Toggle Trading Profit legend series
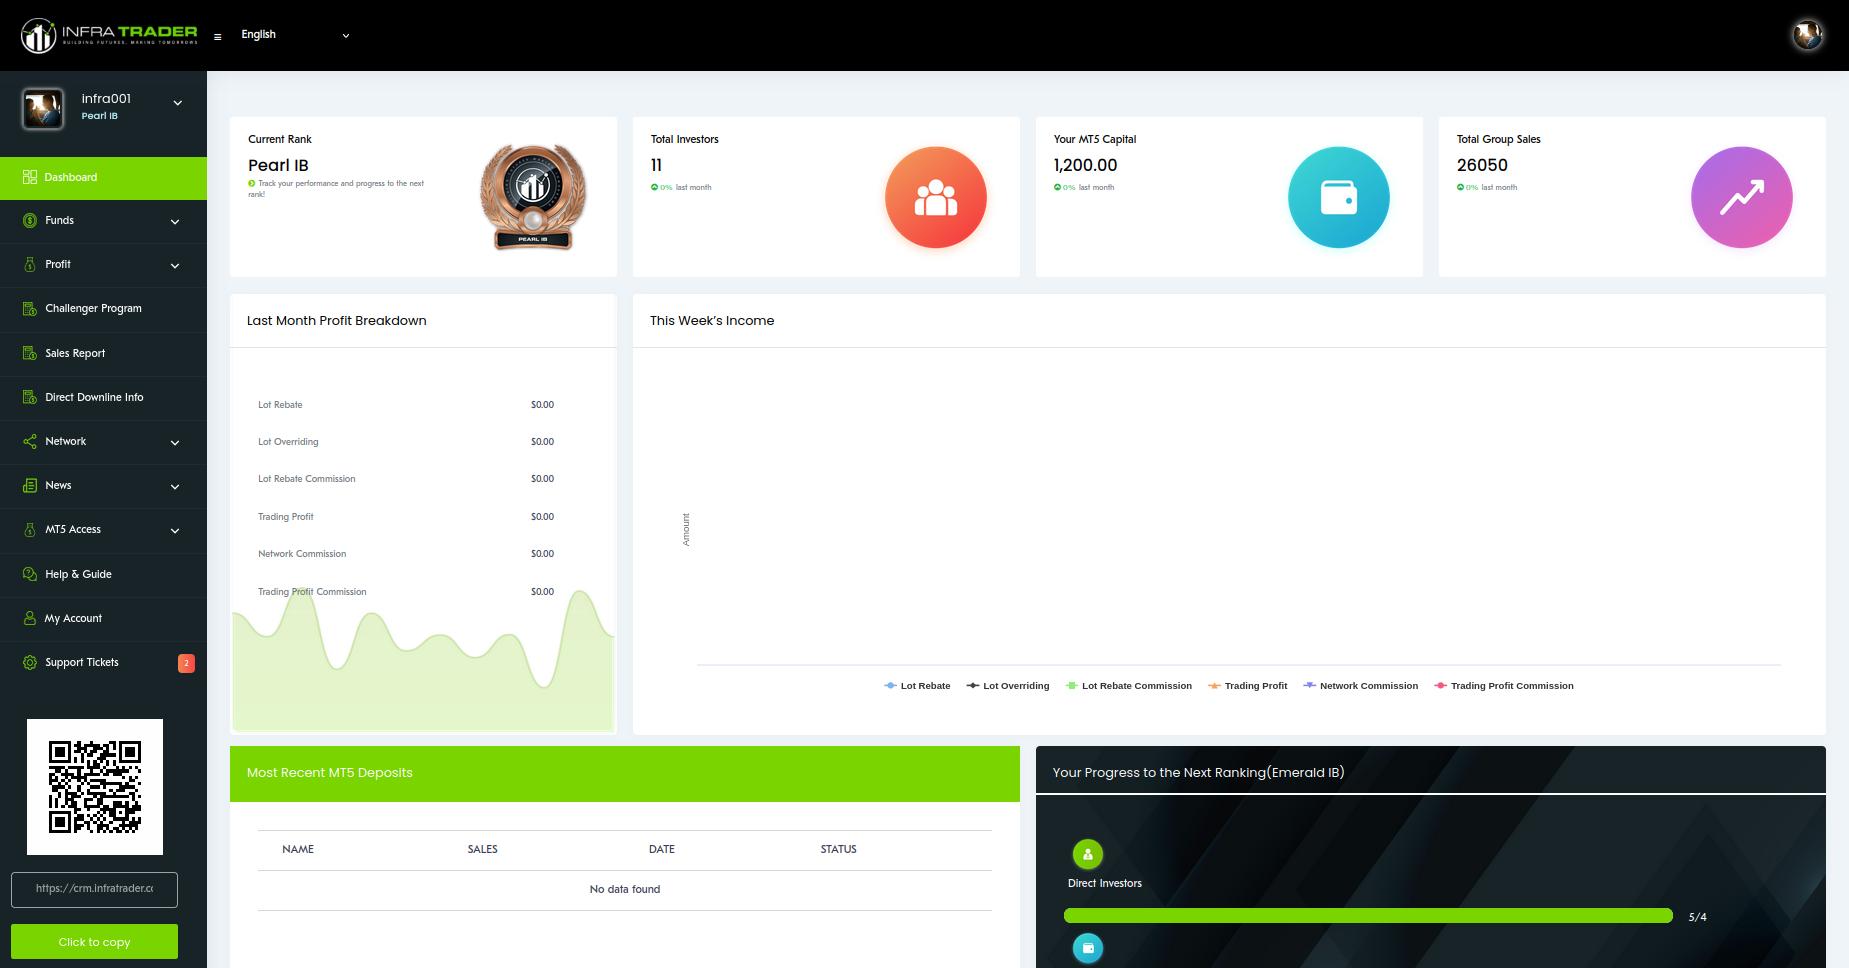The image size is (1849, 968). click(1248, 686)
